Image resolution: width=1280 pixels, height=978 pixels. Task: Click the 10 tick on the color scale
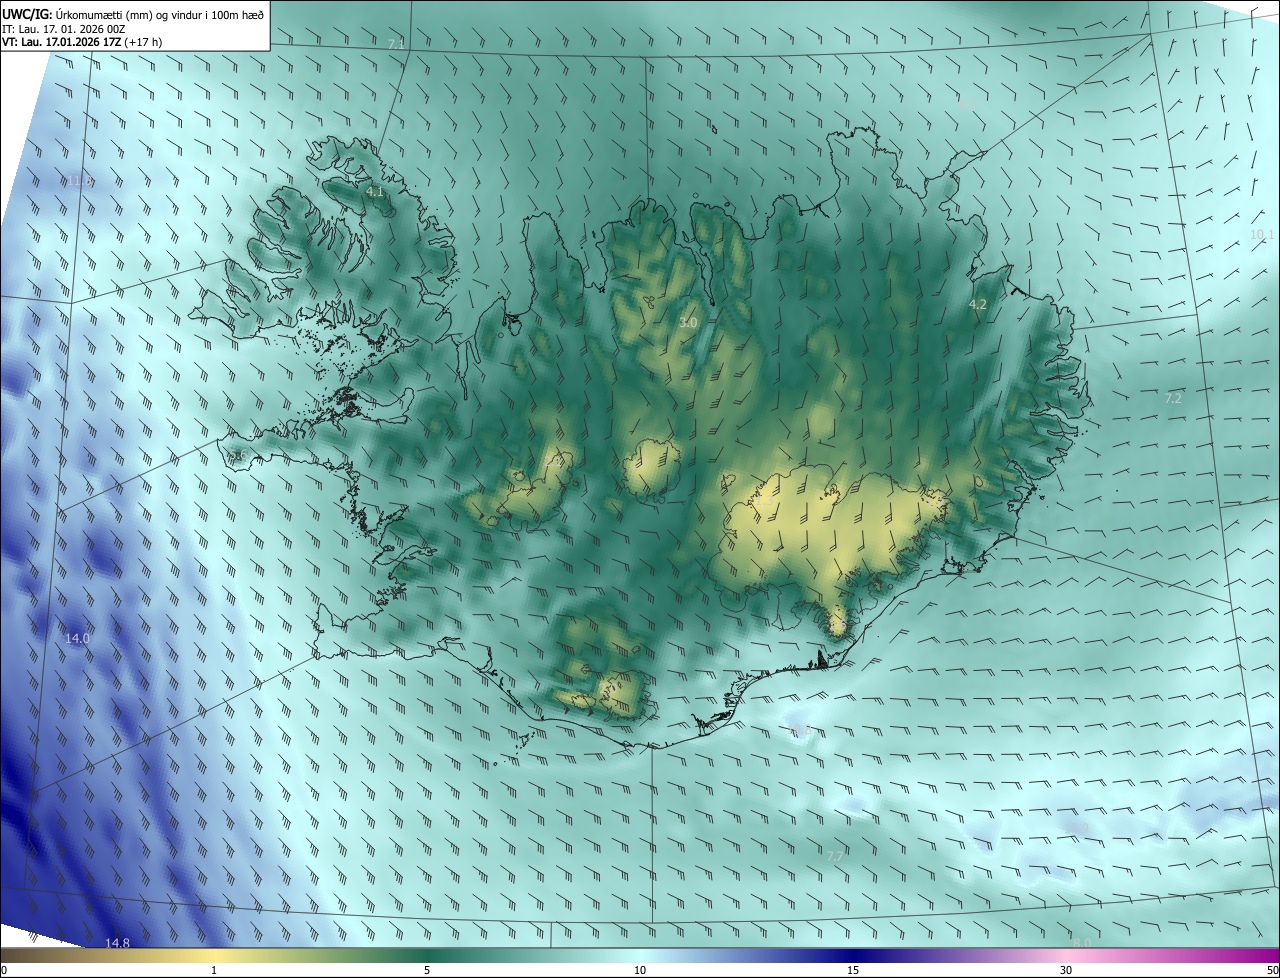(x=640, y=970)
